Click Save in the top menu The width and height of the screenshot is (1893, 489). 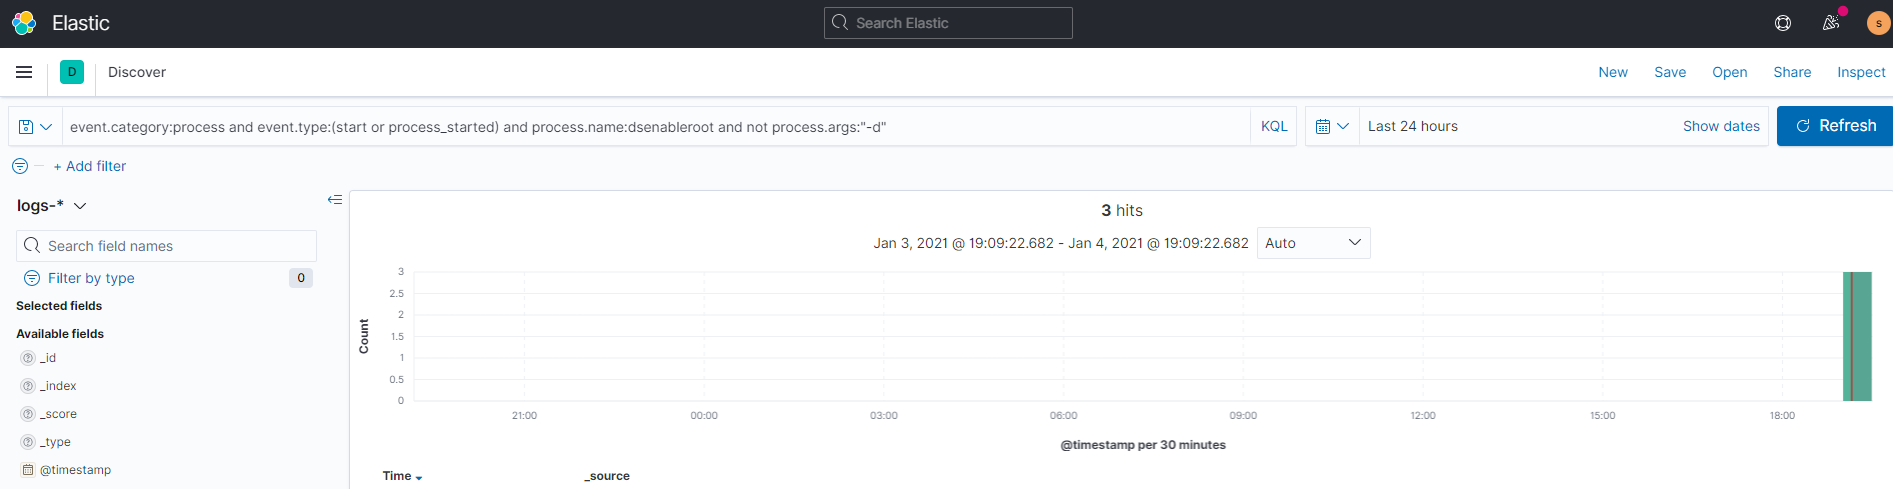click(x=1670, y=72)
